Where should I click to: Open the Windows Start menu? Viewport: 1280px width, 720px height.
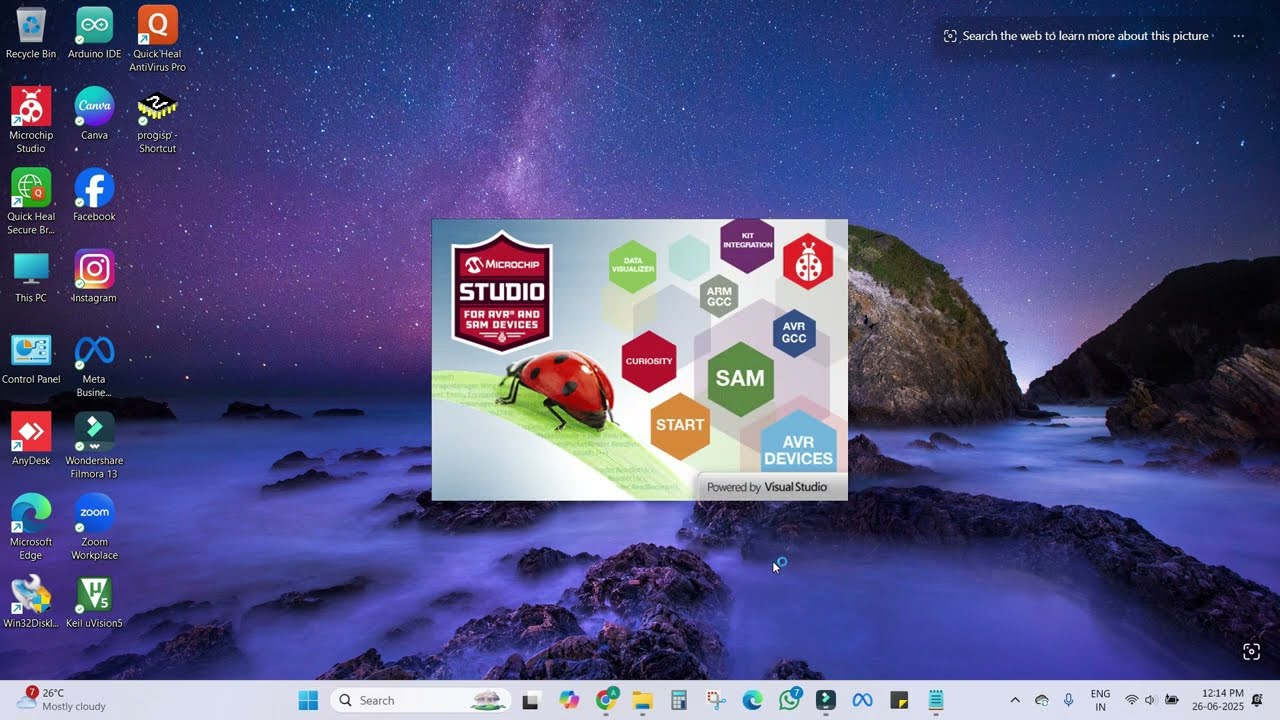coord(308,700)
